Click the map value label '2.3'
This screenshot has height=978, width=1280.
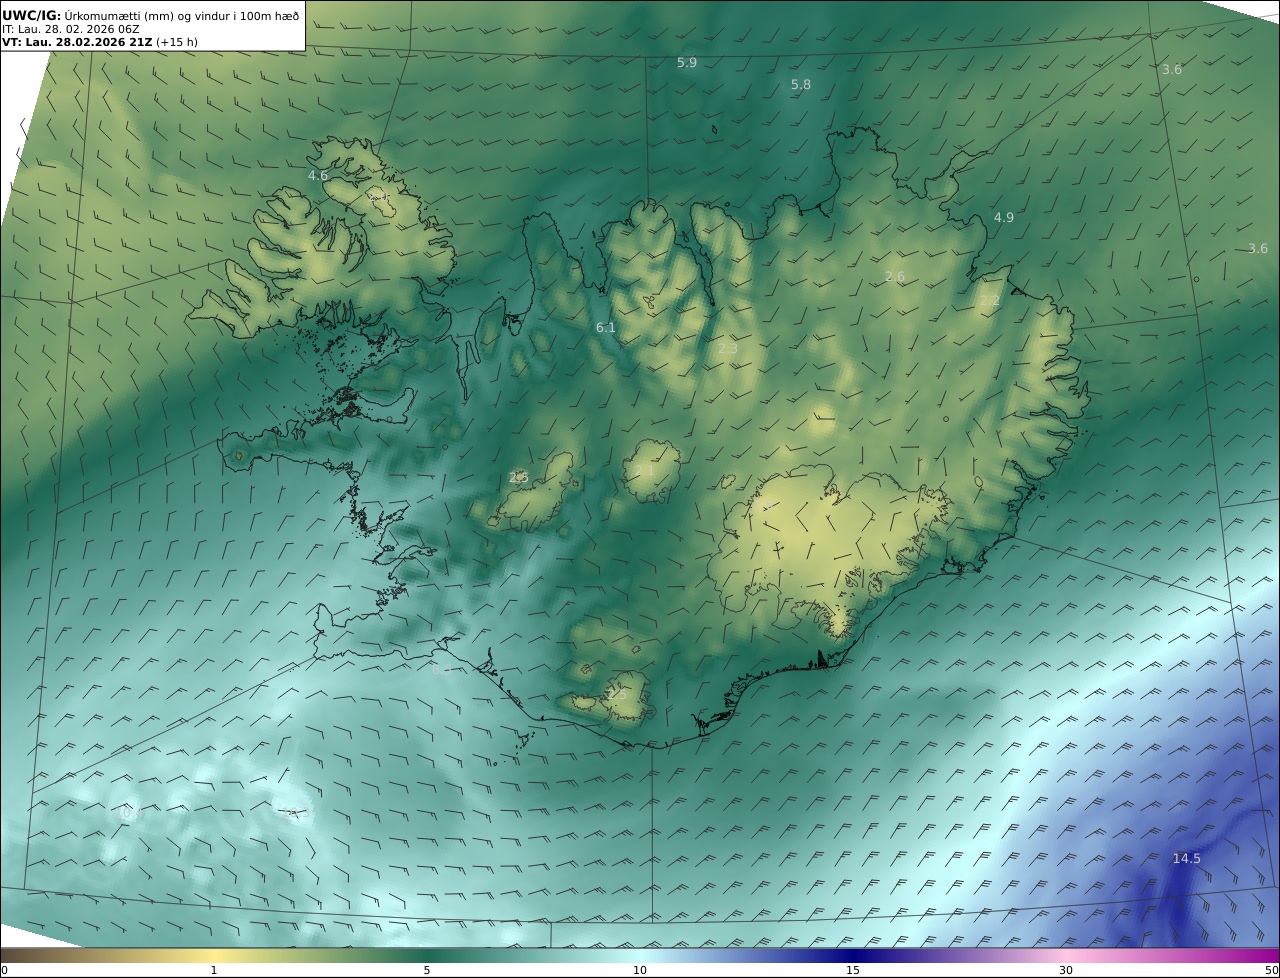tap(728, 349)
